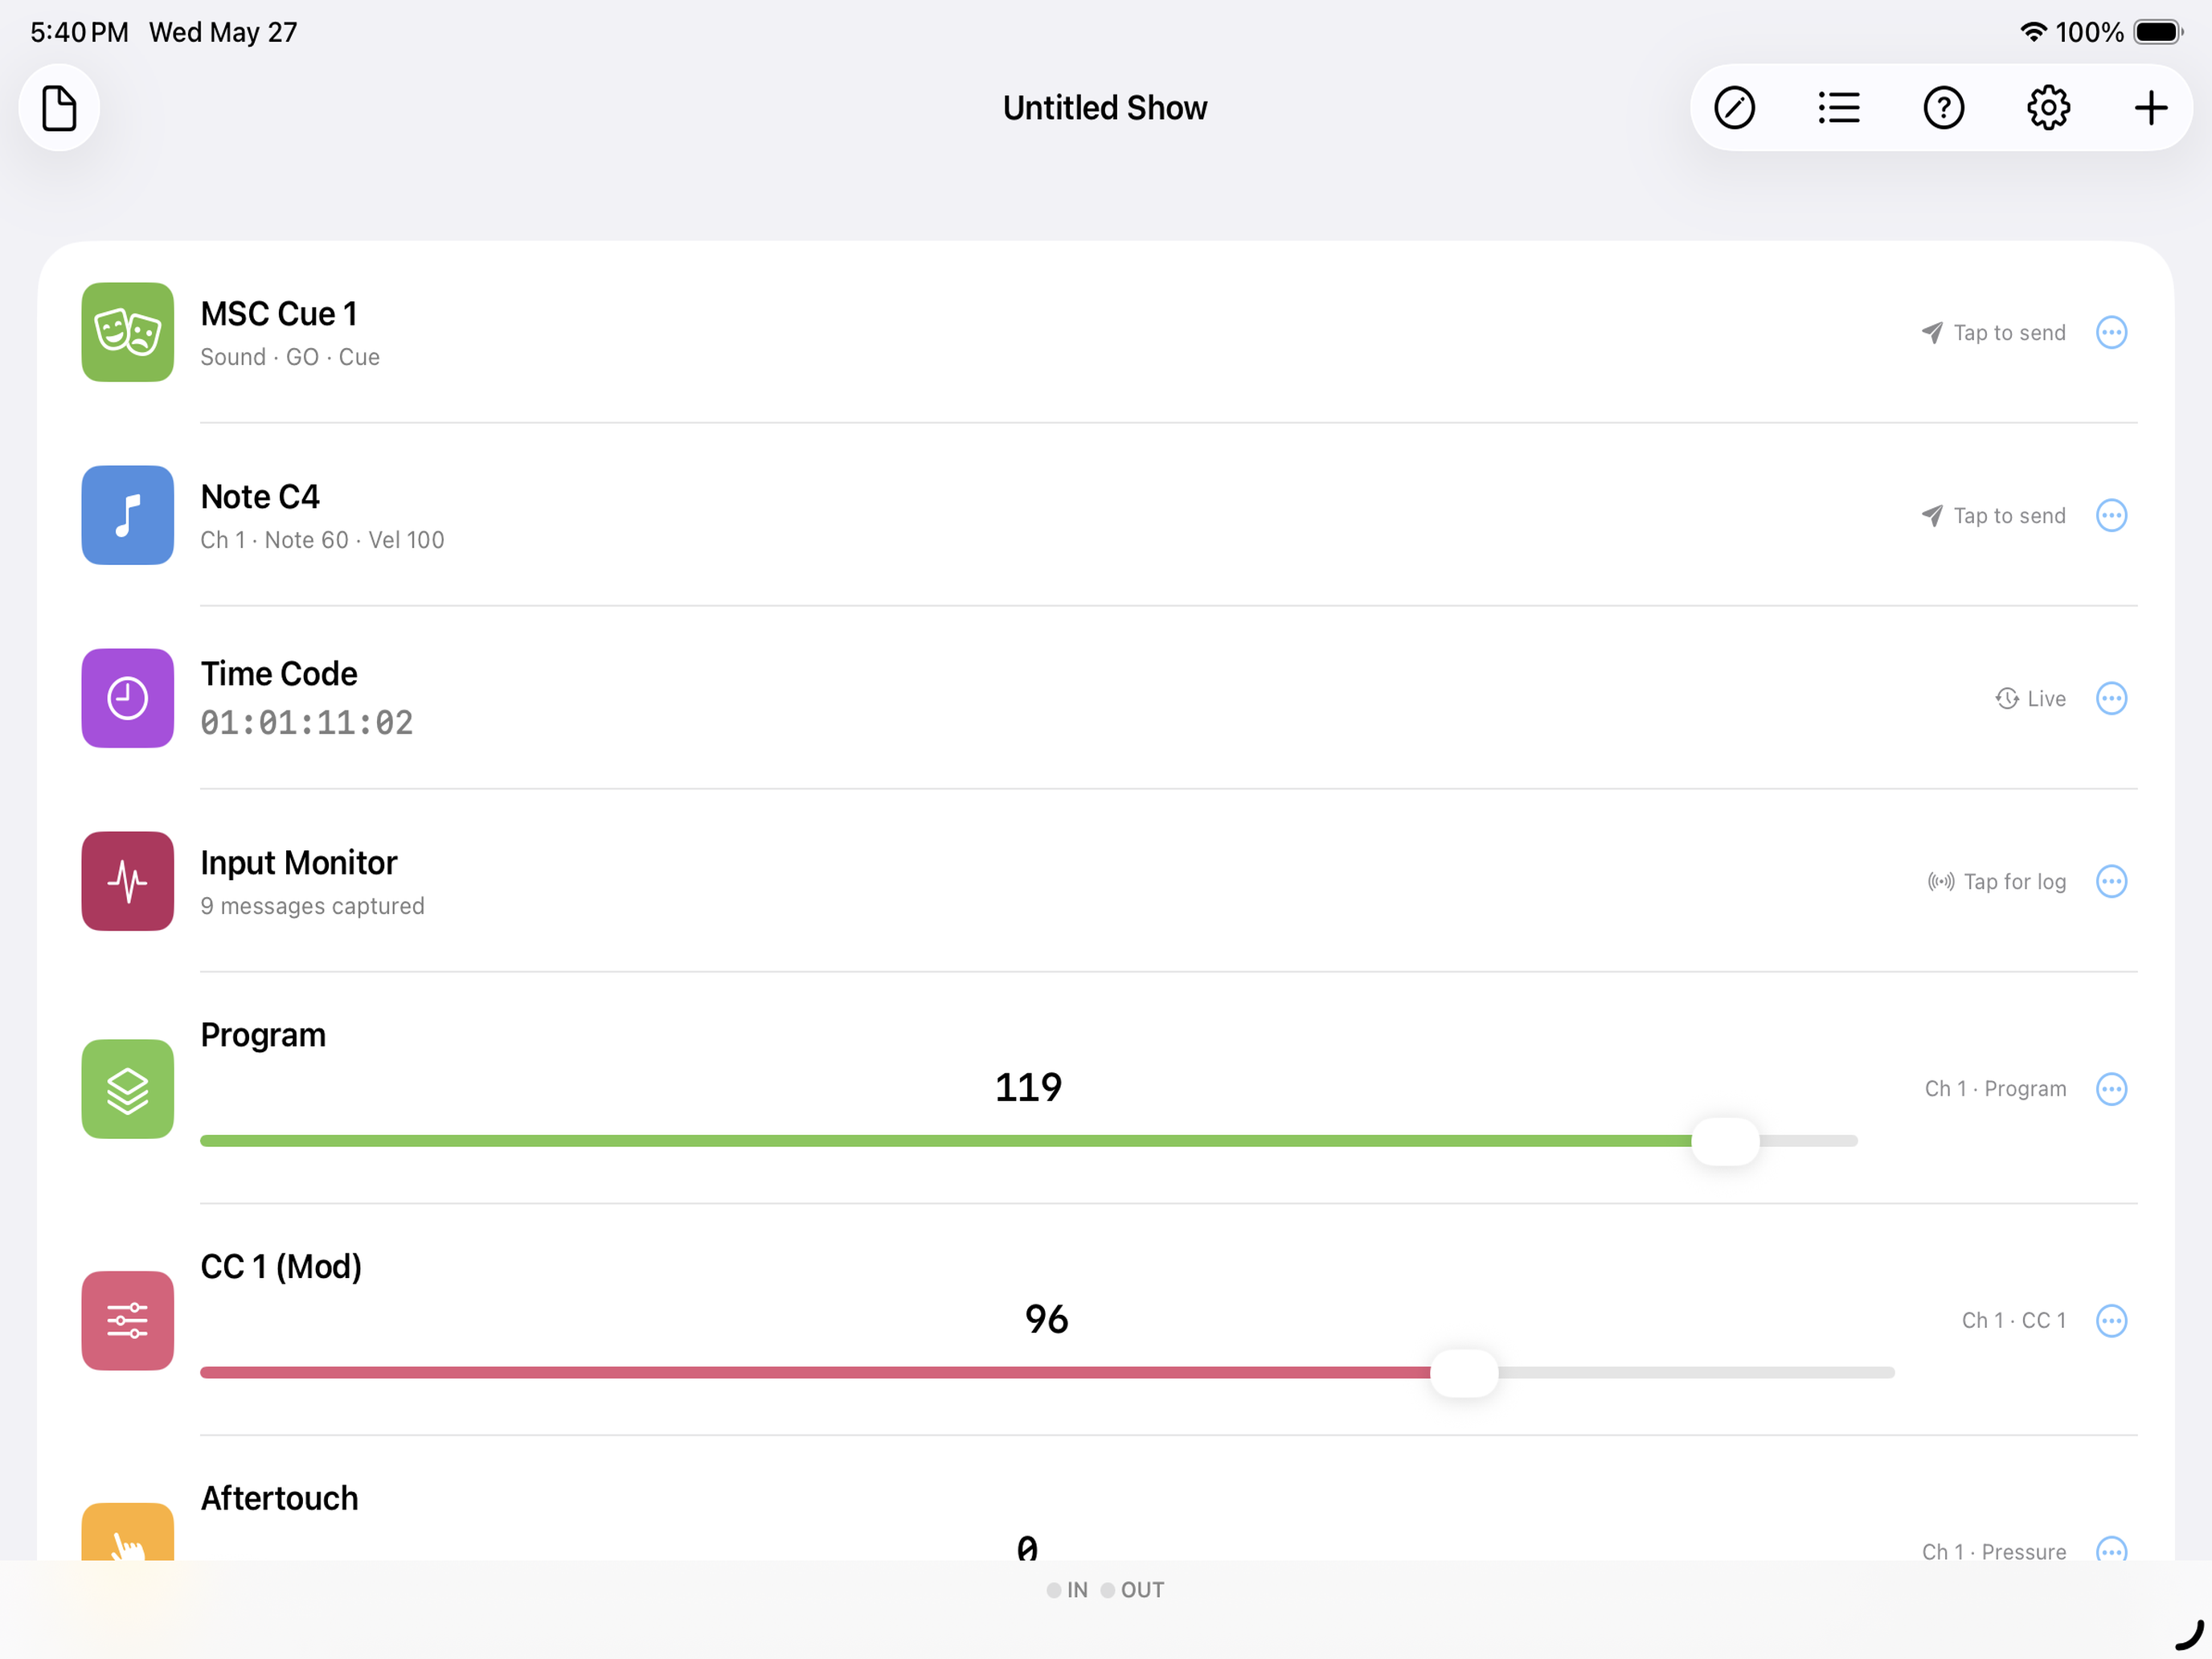Tap the Input Monitor waveform icon

[x=127, y=881]
